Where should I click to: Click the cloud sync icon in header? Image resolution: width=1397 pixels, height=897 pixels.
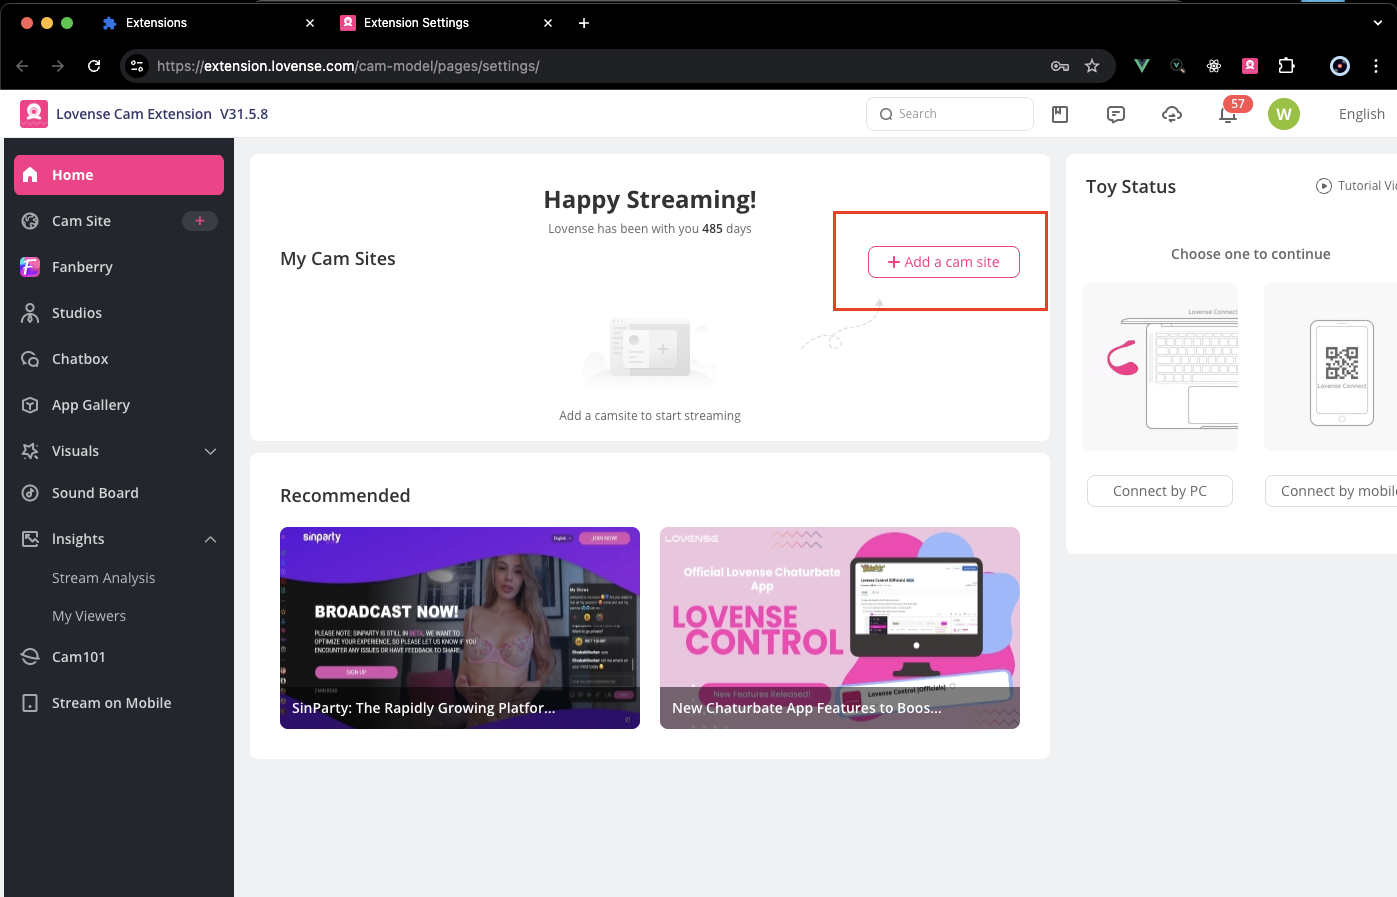click(x=1172, y=115)
